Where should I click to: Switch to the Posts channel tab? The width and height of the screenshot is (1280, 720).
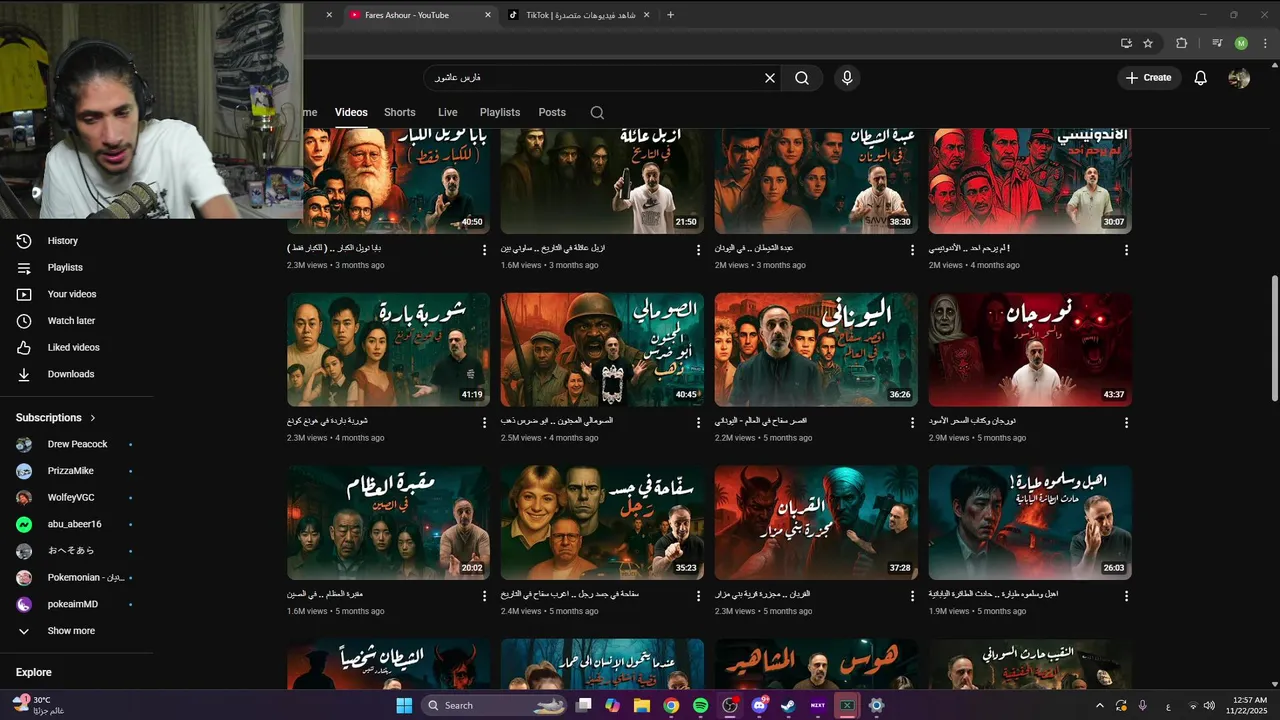[552, 113]
